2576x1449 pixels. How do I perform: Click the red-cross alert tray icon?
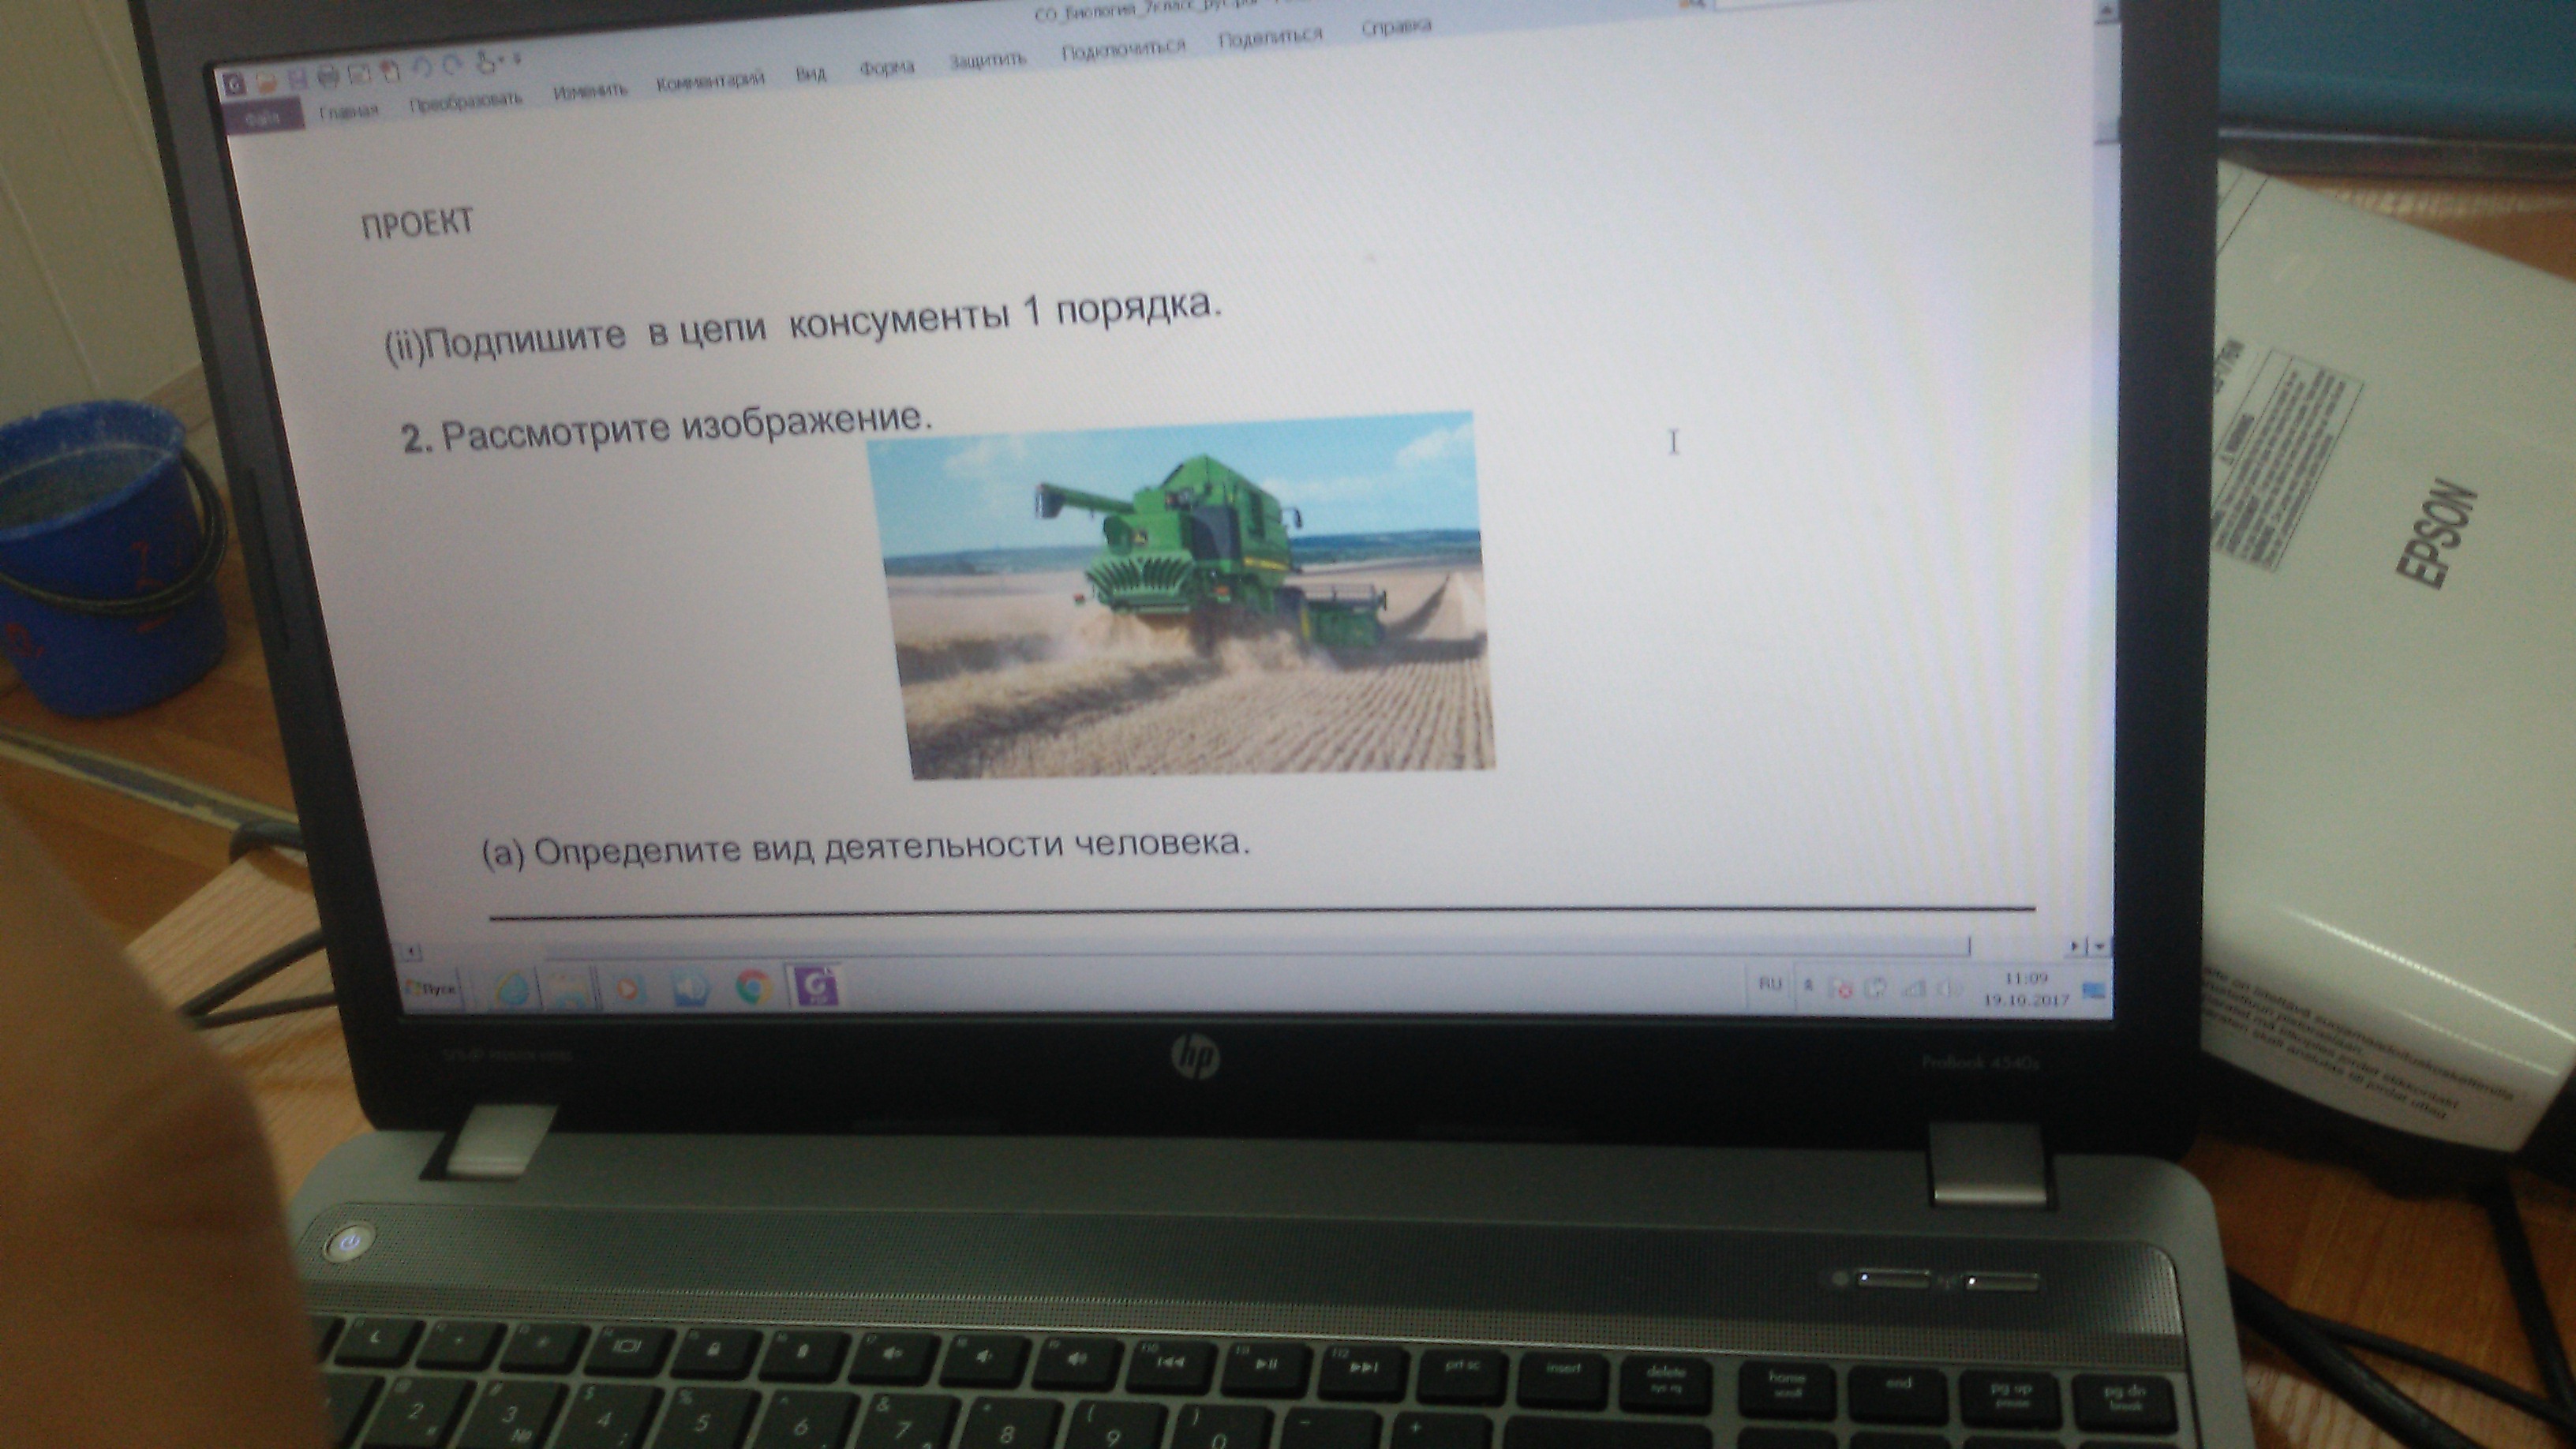1841,988
